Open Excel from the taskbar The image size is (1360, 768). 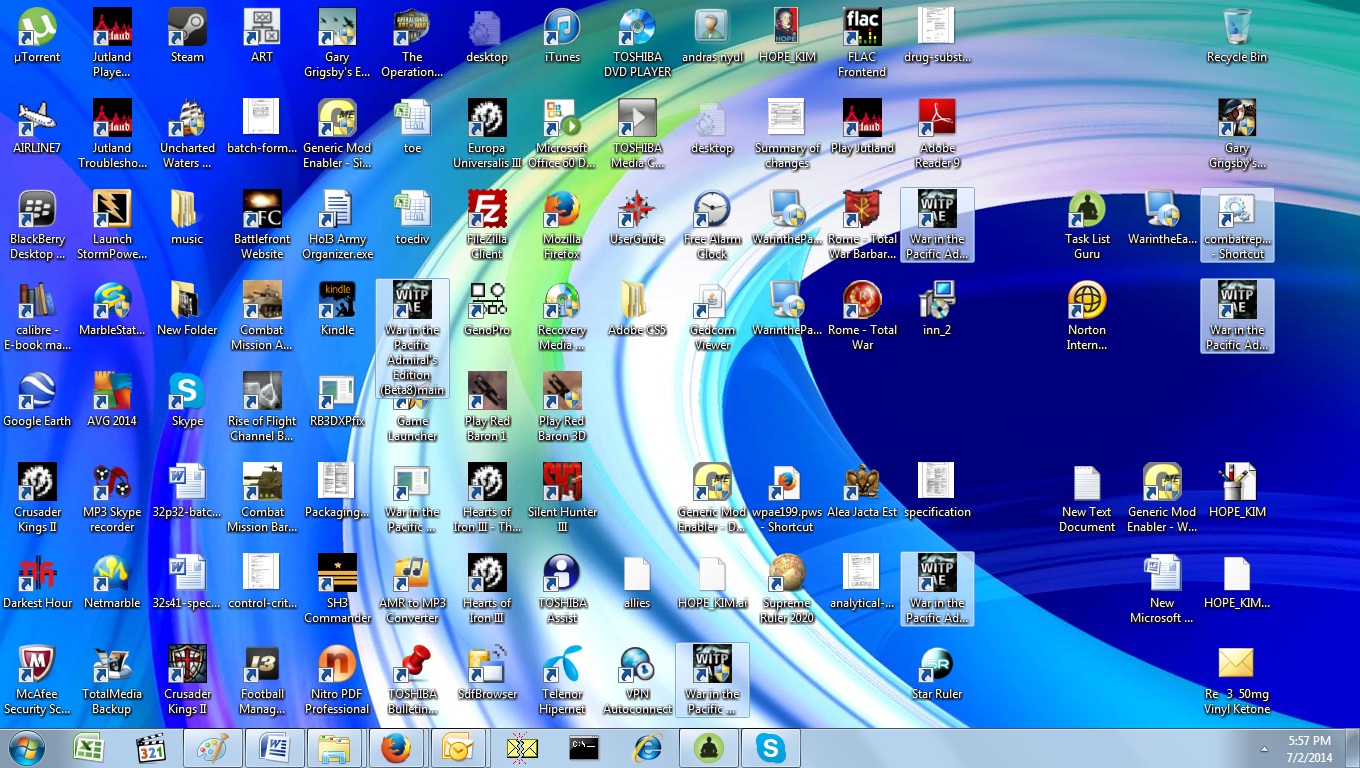(88, 747)
